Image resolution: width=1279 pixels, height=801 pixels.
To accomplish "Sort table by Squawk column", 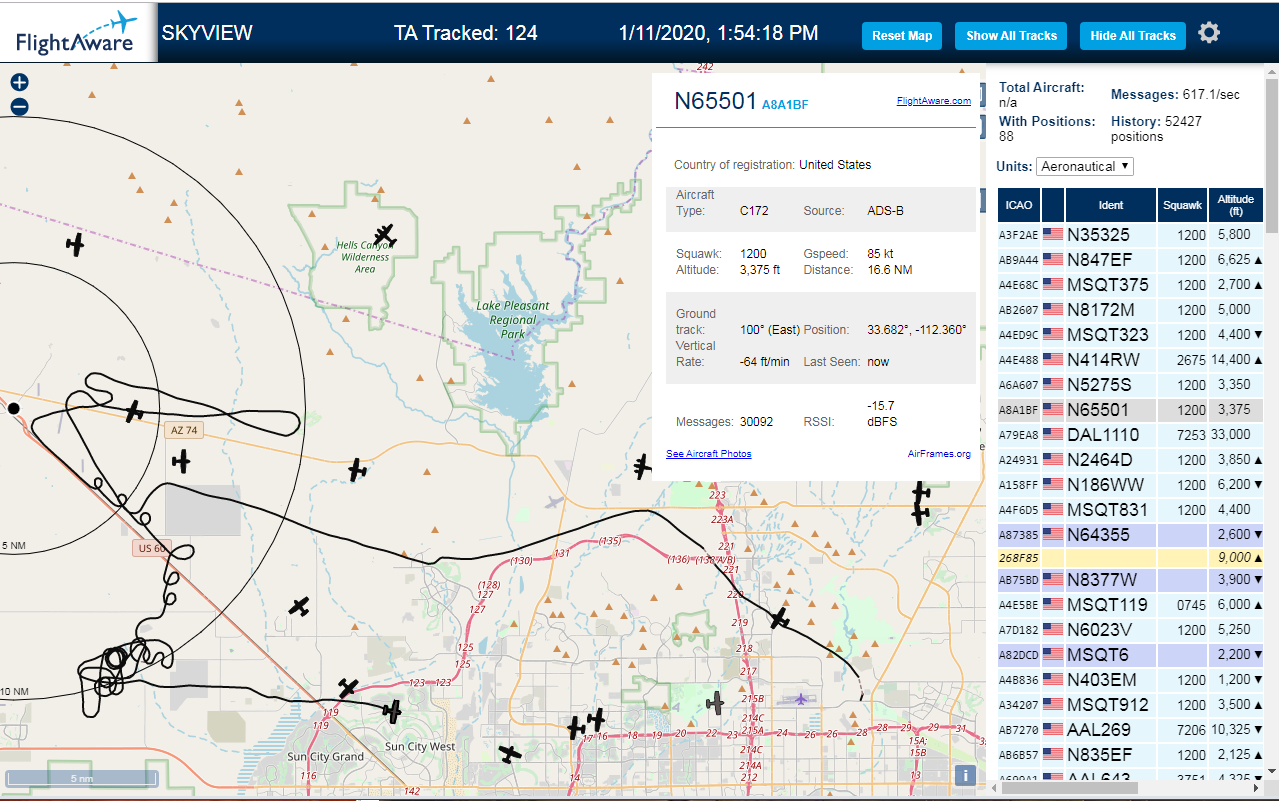I will click(x=1183, y=205).
